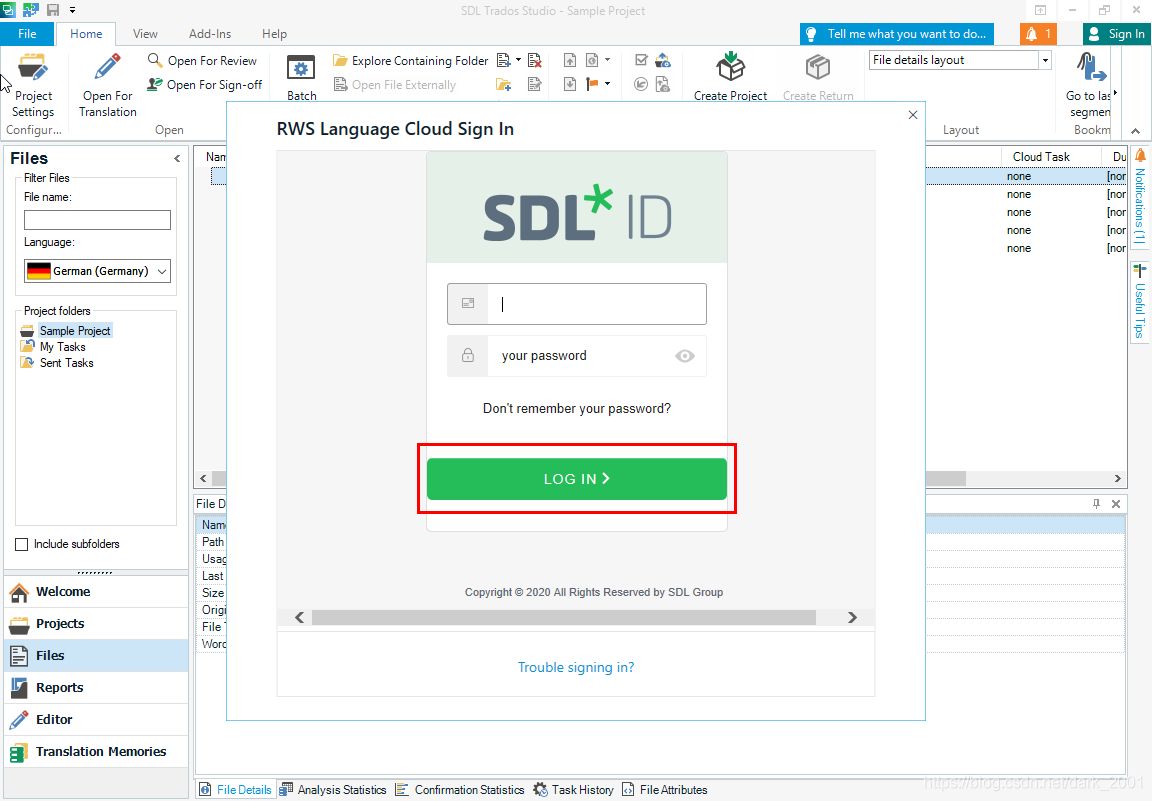Click the File name filter field

point(97,220)
